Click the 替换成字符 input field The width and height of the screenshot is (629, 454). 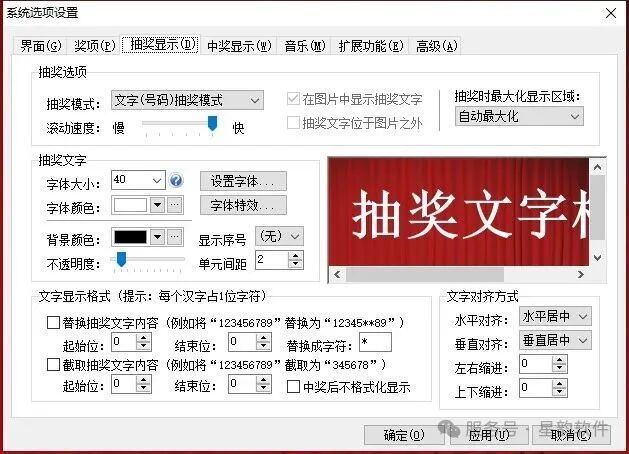pyautogui.click(x=375, y=342)
